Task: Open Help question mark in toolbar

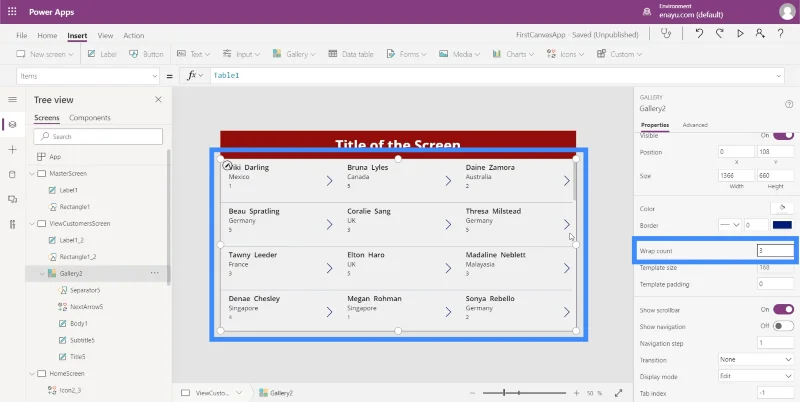Action: pyautogui.click(x=781, y=34)
